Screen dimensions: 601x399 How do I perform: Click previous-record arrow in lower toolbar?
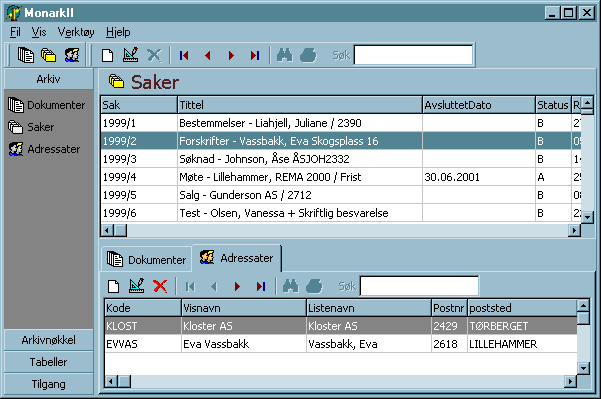point(214,286)
